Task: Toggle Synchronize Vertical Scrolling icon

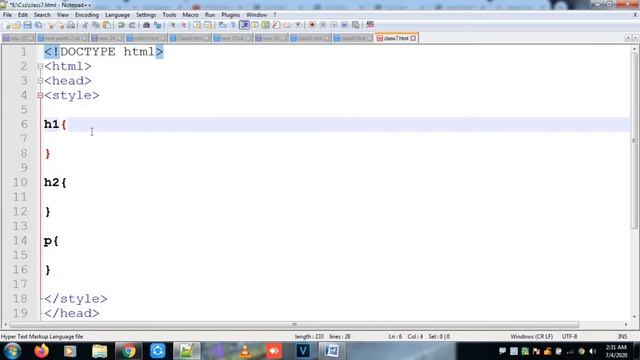Action: point(197,25)
